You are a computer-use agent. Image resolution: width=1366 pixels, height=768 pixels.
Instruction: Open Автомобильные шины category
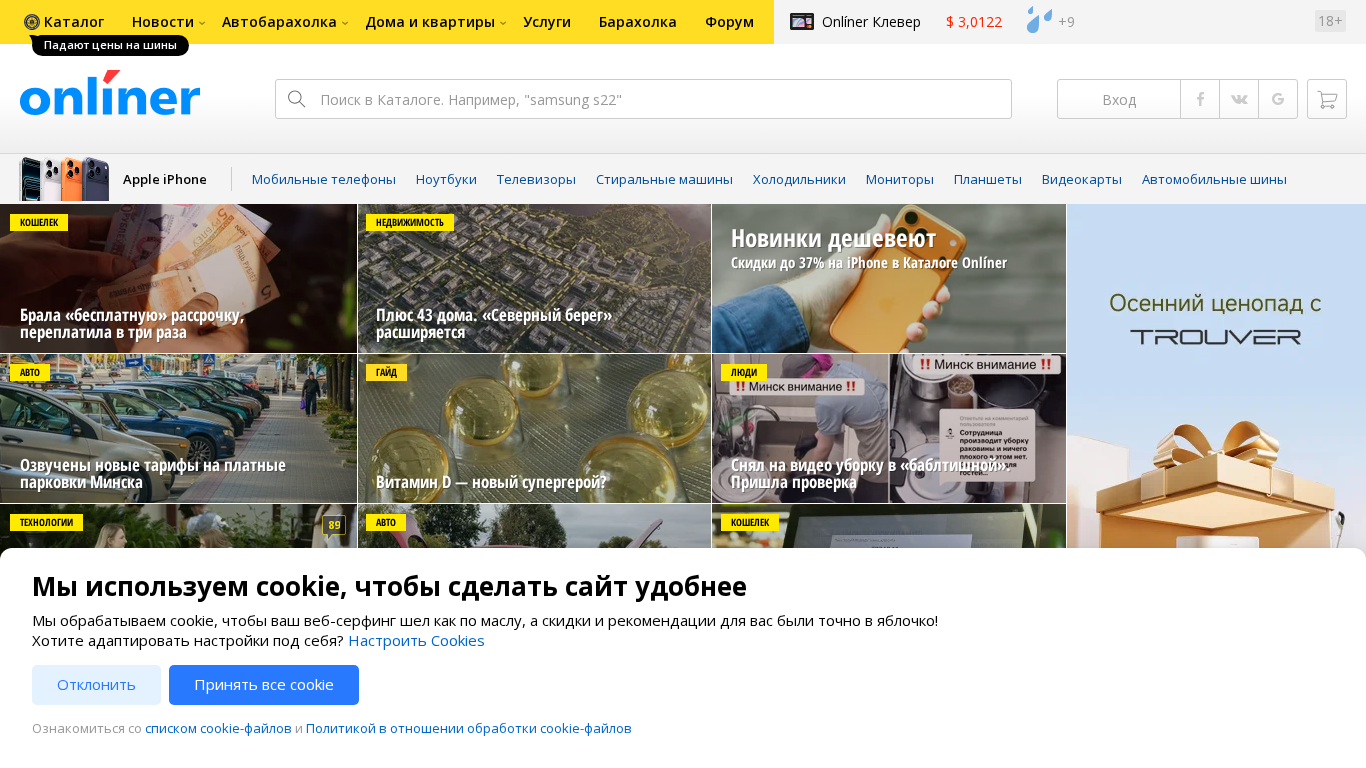pos(1214,179)
